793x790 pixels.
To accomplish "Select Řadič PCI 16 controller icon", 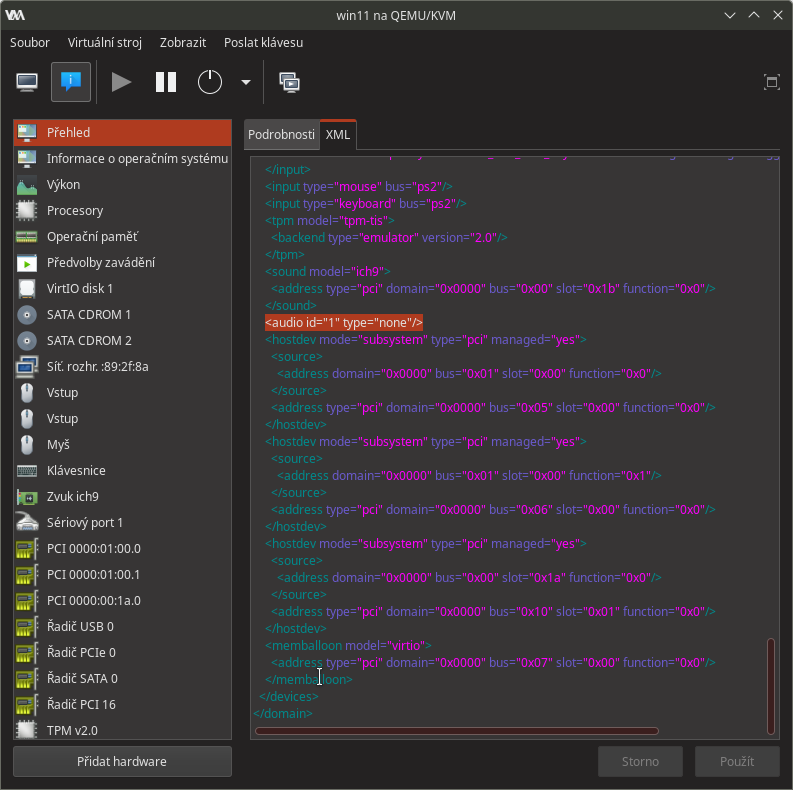I will tap(27, 705).
